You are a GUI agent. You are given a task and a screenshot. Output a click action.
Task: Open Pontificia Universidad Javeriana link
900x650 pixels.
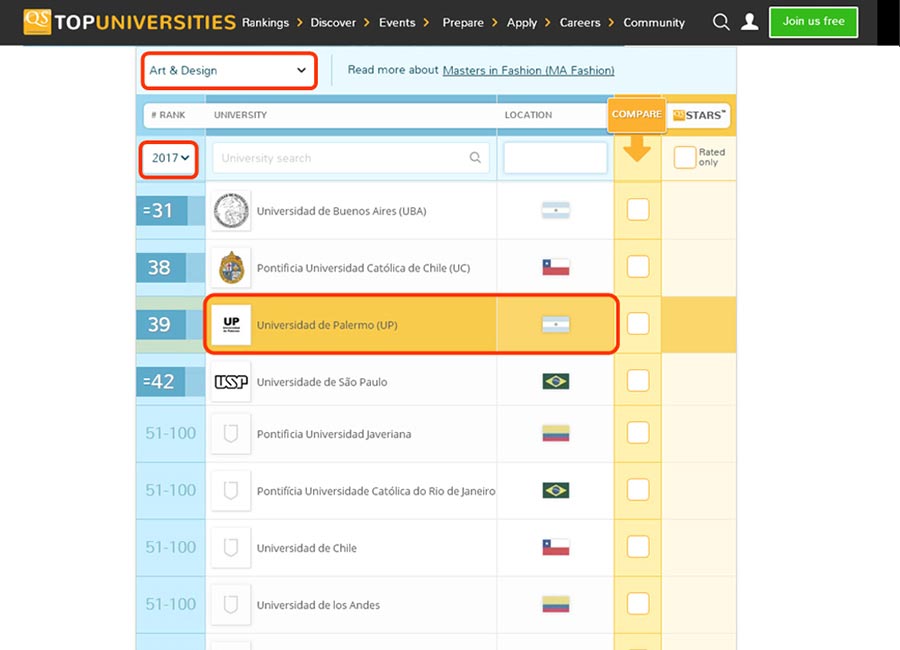333,434
